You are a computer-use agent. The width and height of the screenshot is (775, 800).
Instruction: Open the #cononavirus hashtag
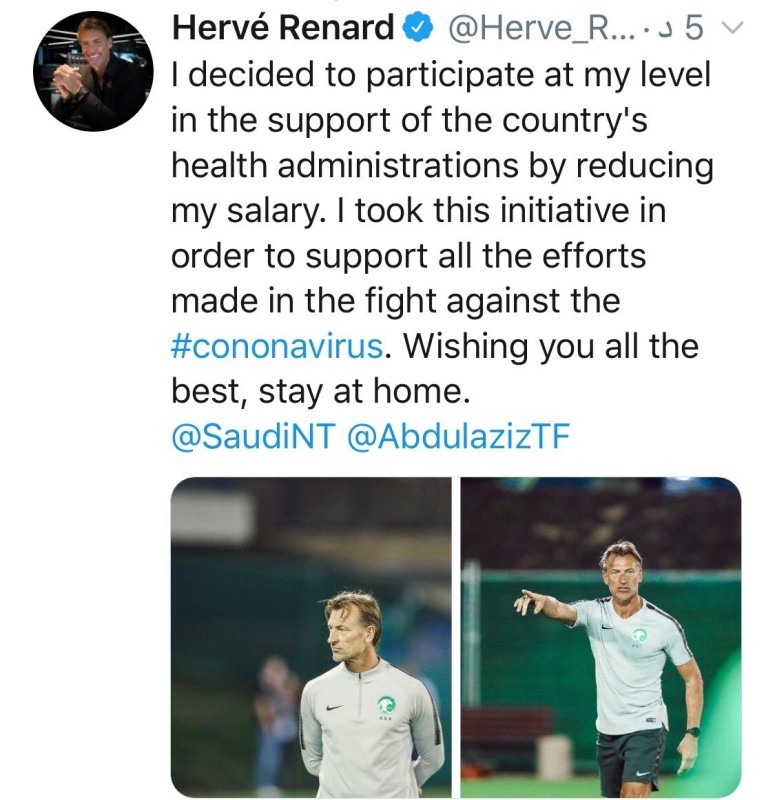(277, 347)
